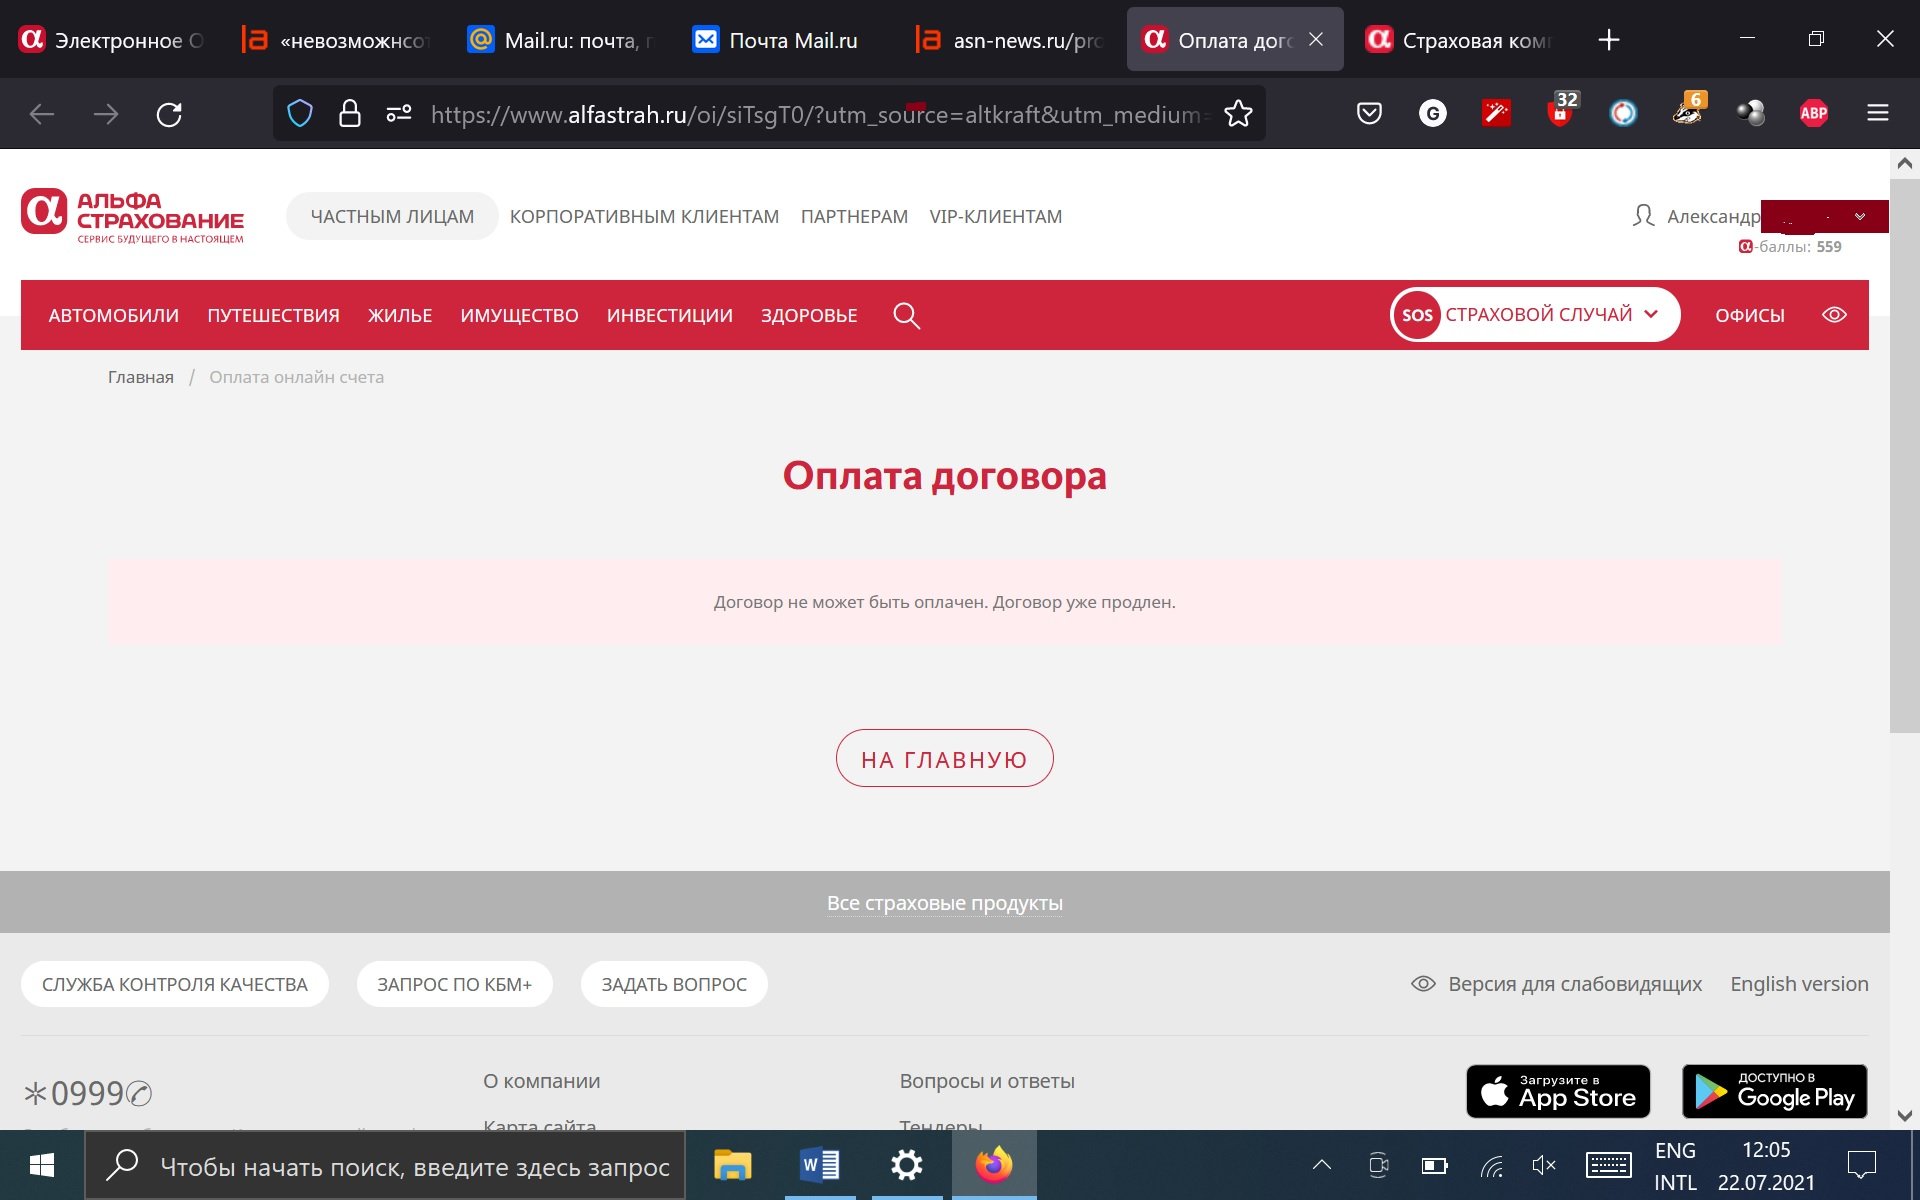Click the eye icon for the visually impaired mode
This screenshot has width=1920, height=1200.
coord(1833,315)
